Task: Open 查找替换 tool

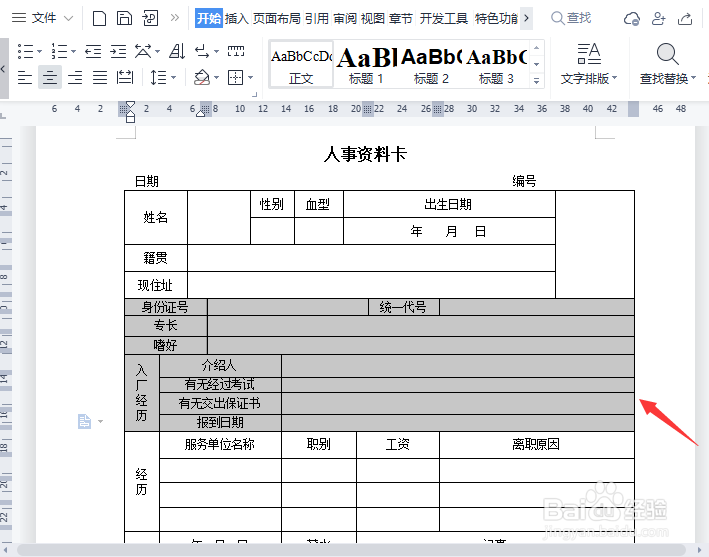Action: 667,64
